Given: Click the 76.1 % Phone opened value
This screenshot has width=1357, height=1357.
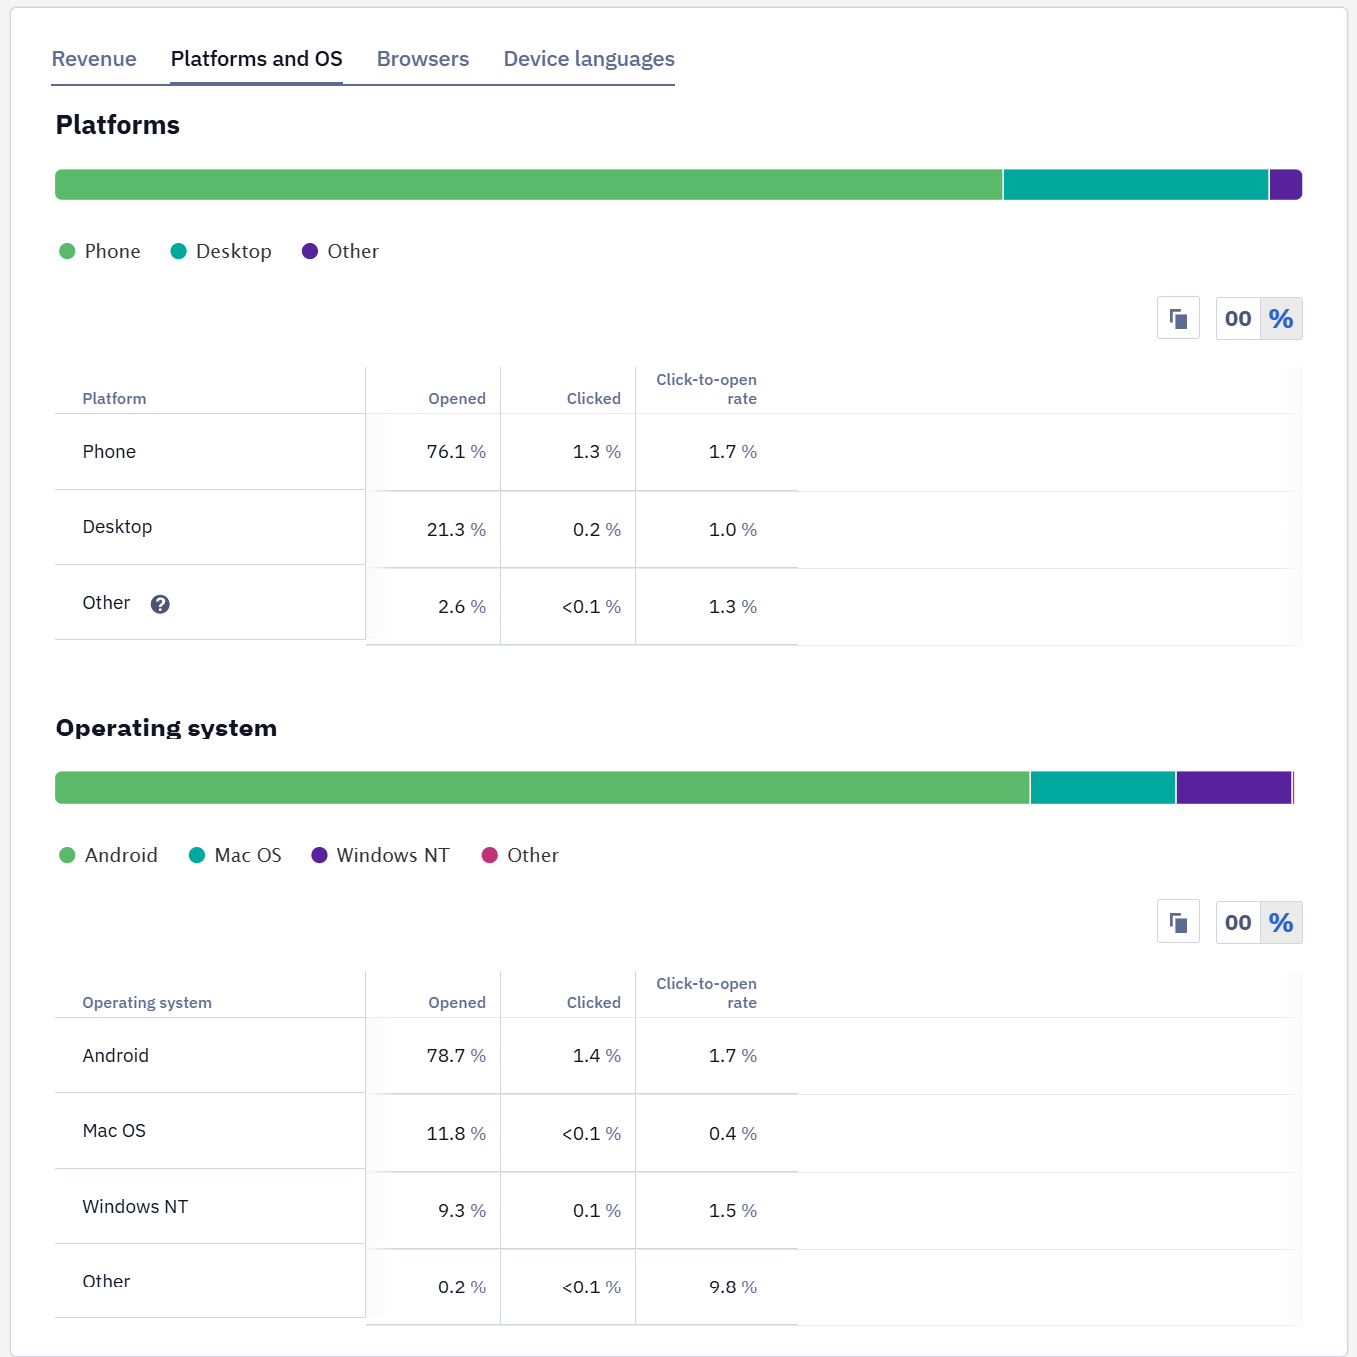Looking at the screenshot, I should (x=456, y=452).
